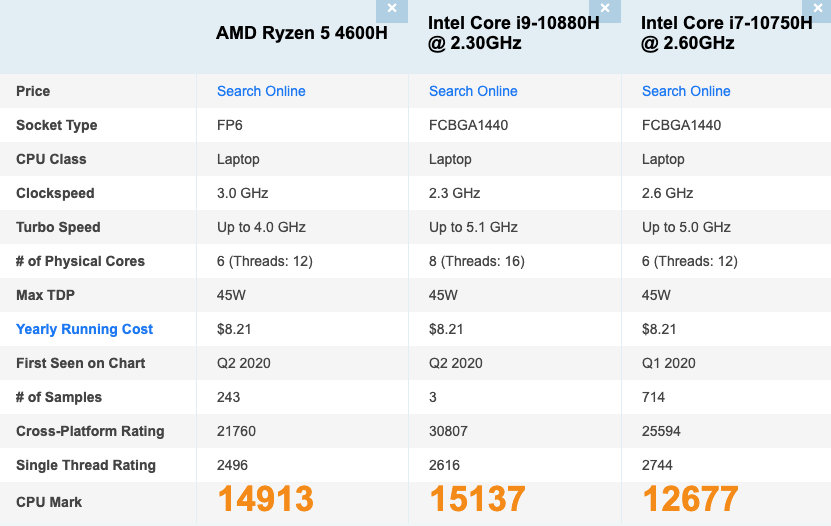This screenshot has width=831, height=526.
Task: Select the Up to 4.0 GHz turbo value
Action: [261, 227]
